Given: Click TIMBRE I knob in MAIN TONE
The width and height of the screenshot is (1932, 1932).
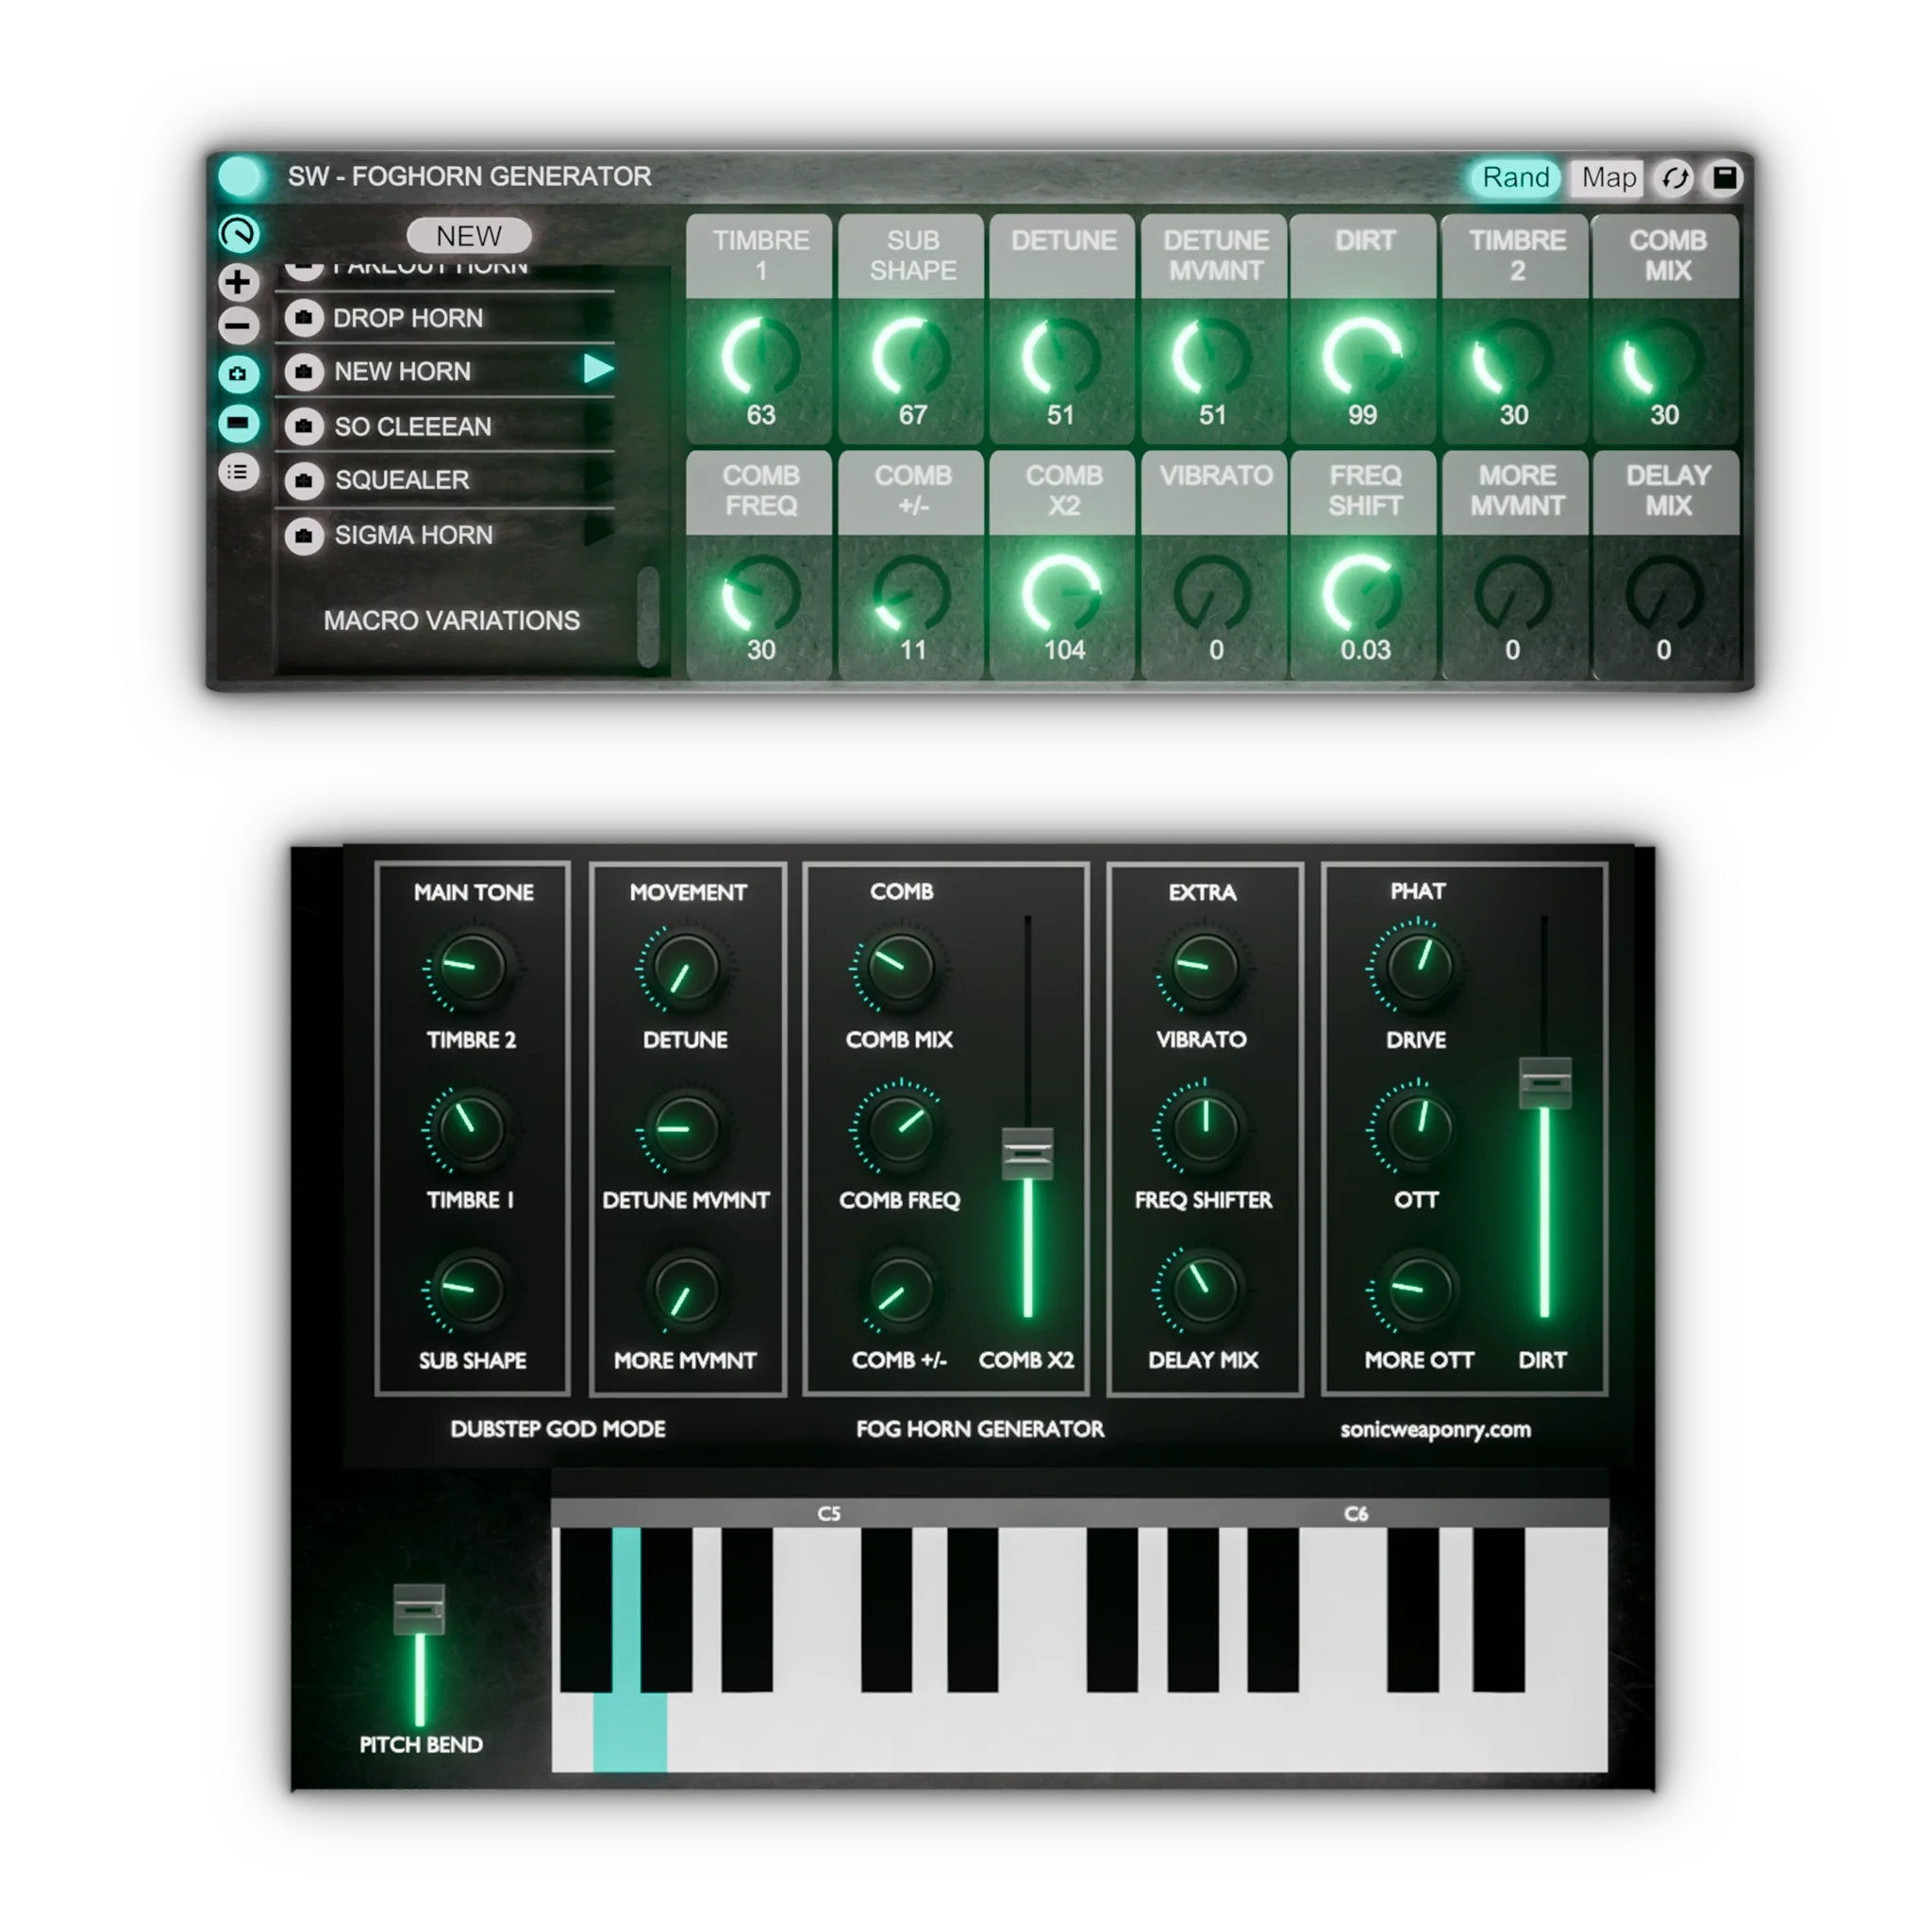Looking at the screenshot, I should coord(471,1128).
